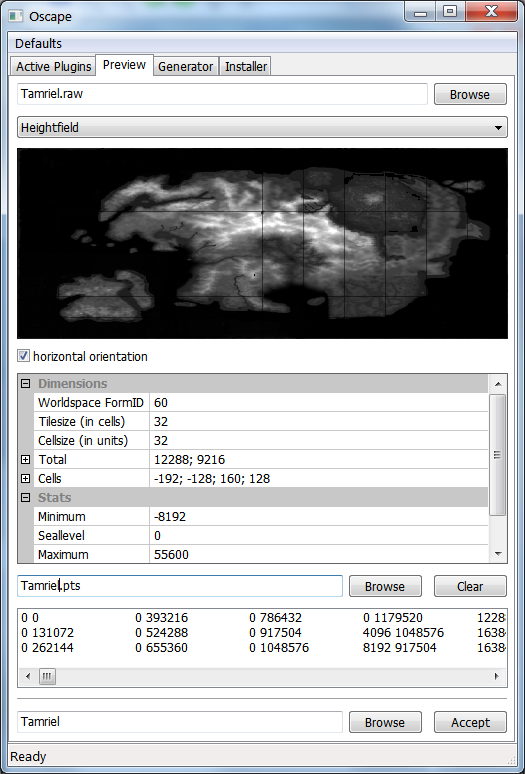Click the Tamriel.pts file field

[180, 586]
